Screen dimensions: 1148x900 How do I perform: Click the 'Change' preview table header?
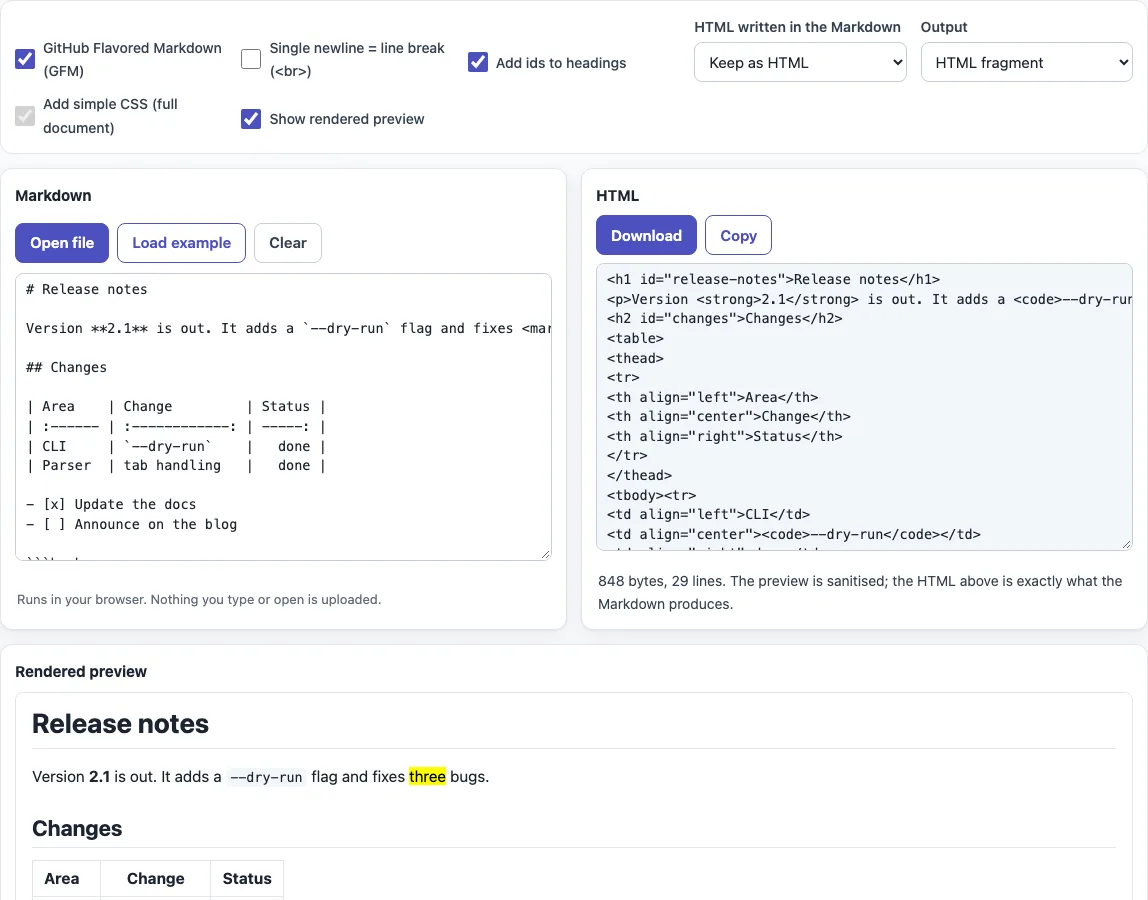click(156, 879)
